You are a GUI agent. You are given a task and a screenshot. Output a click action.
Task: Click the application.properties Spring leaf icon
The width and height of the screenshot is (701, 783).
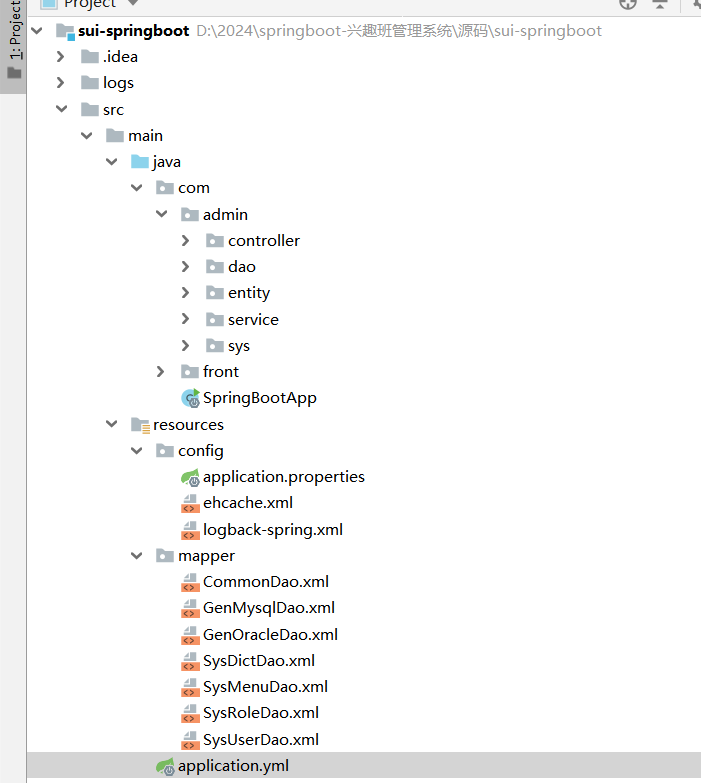[x=190, y=477]
